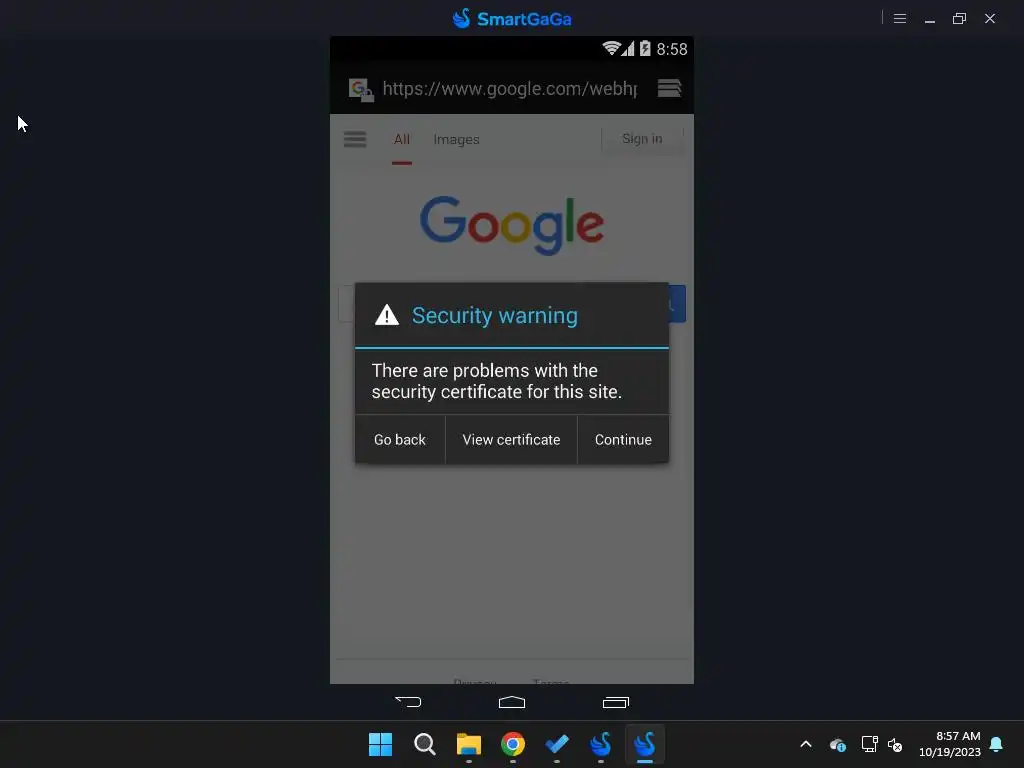The width and height of the screenshot is (1024, 768).
Task: Open File Explorer from taskbar
Action: tap(469, 744)
